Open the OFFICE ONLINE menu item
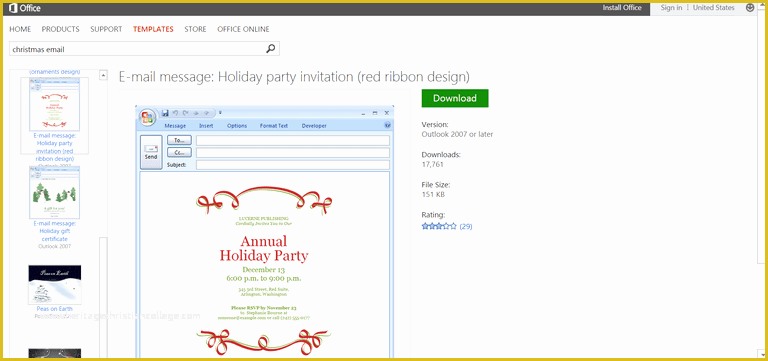This screenshot has width=768, height=361. click(x=243, y=29)
